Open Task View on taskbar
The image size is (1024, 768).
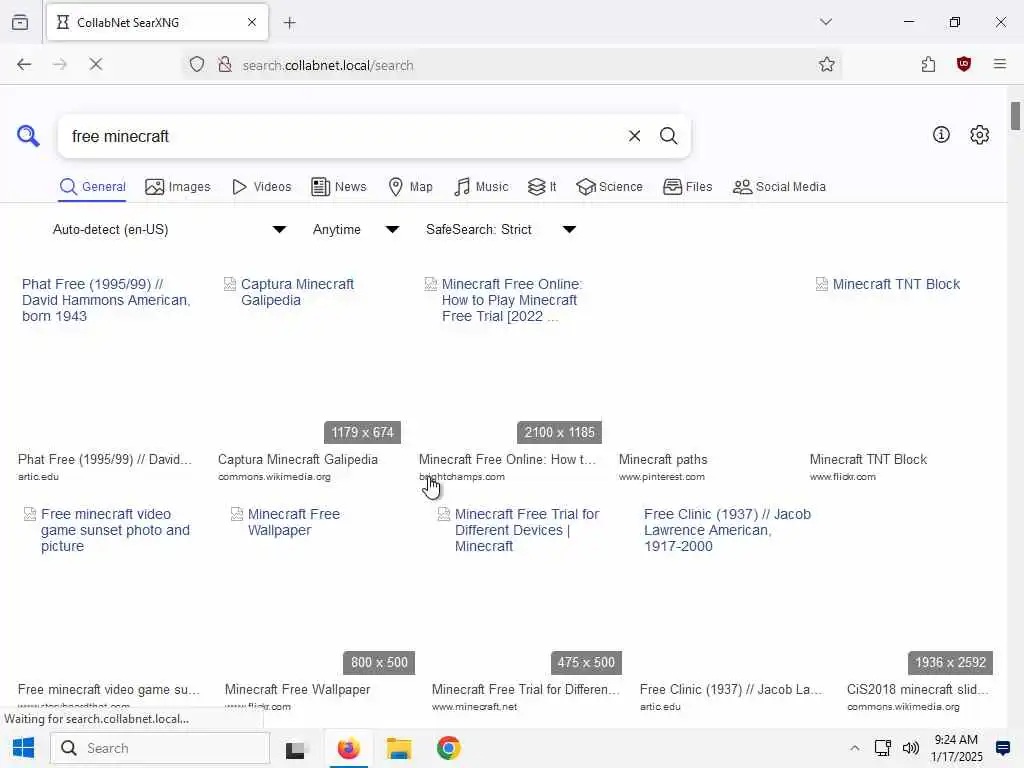[295, 749]
